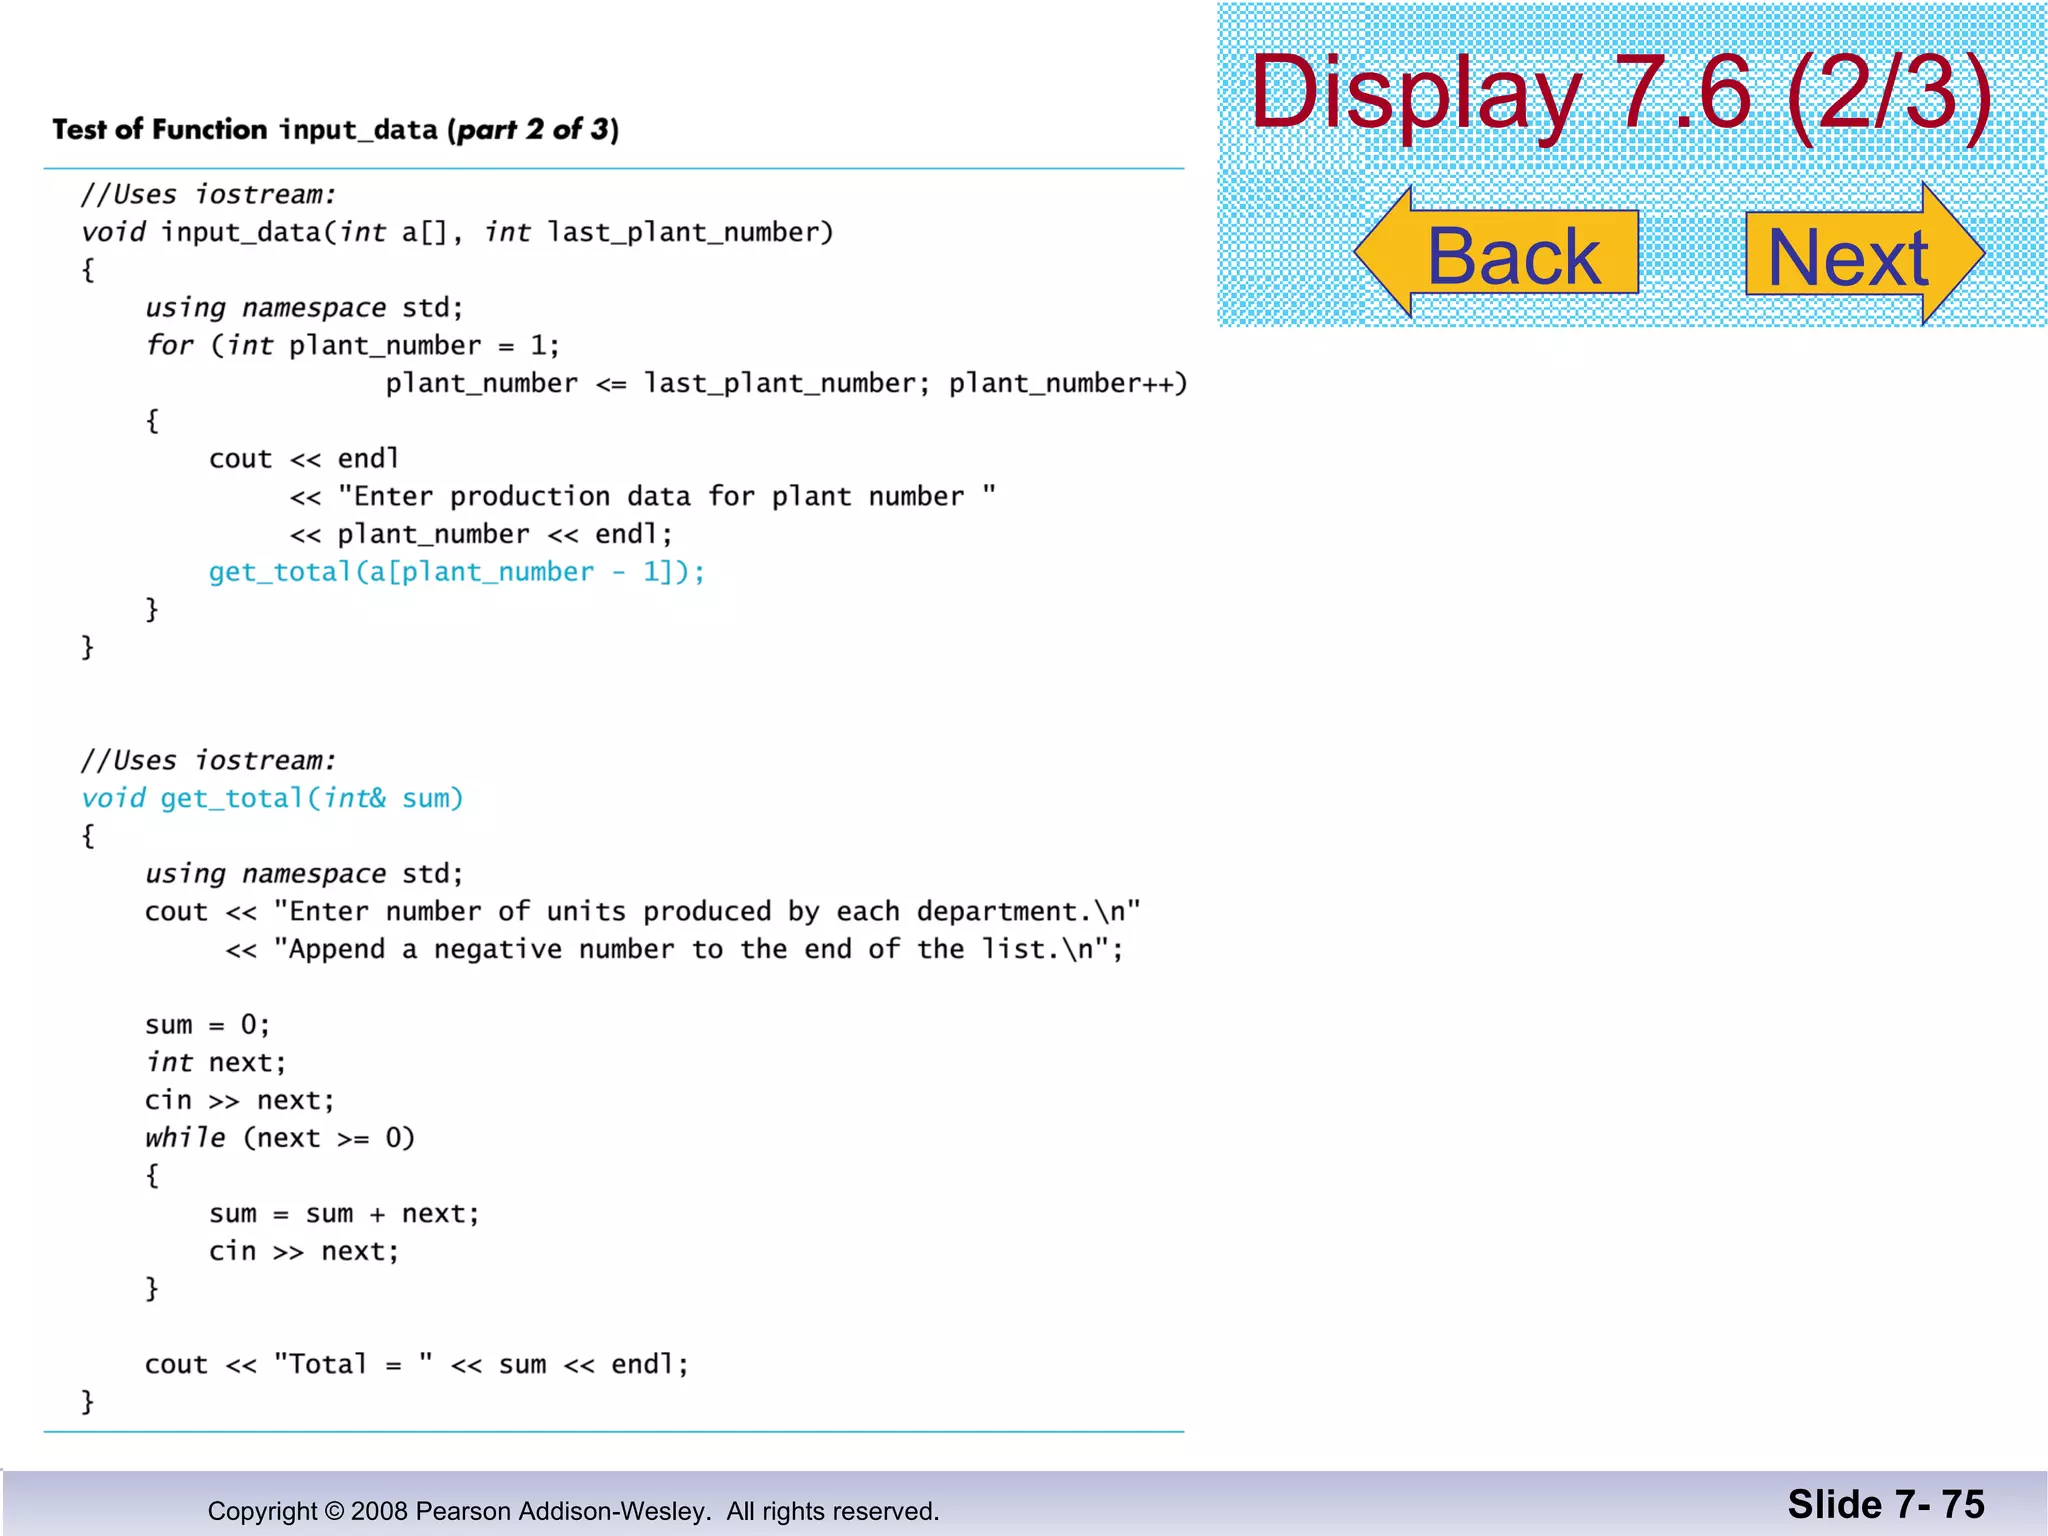
Task: Click the Next arrow button
Action: coord(1865,254)
